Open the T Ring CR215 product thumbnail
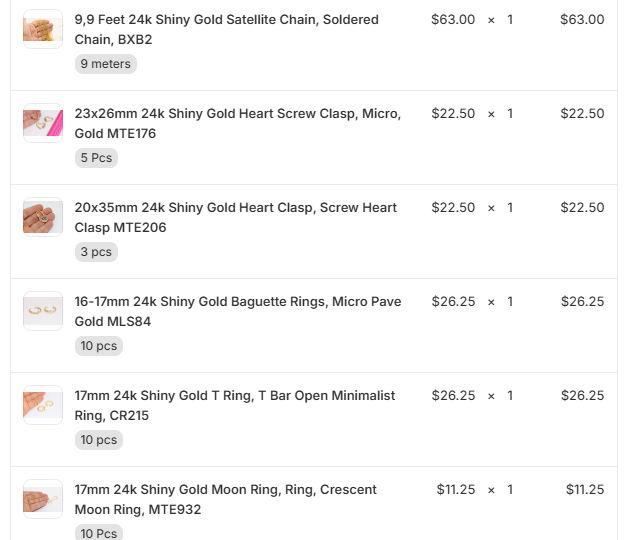The image size is (626, 540). (x=43, y=405)
